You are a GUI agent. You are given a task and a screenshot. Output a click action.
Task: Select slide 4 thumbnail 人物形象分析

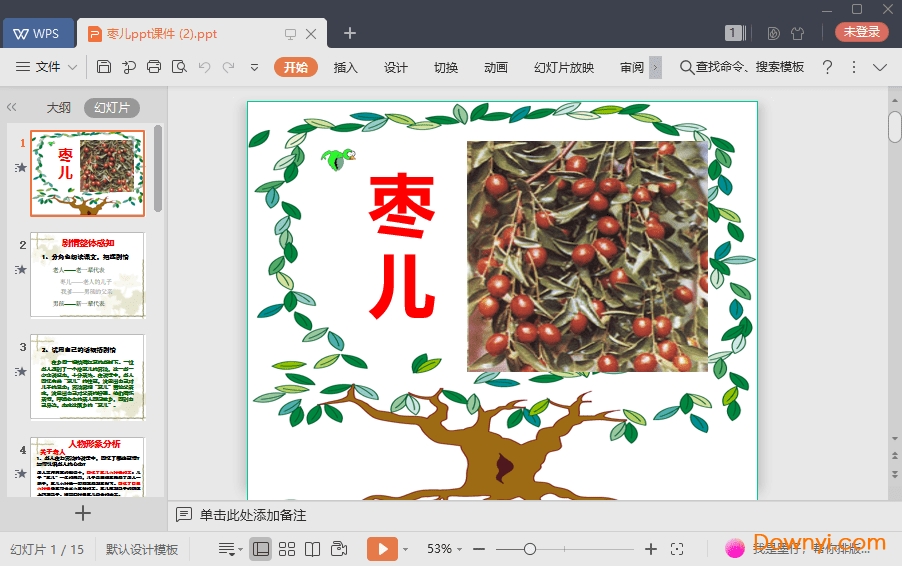87,466
